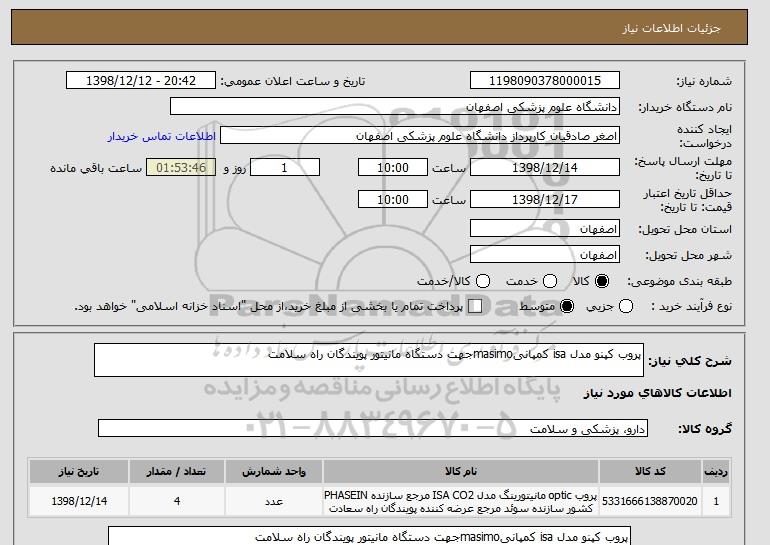
Task: Click the buyer organization name field
Action: pos(395,107)
